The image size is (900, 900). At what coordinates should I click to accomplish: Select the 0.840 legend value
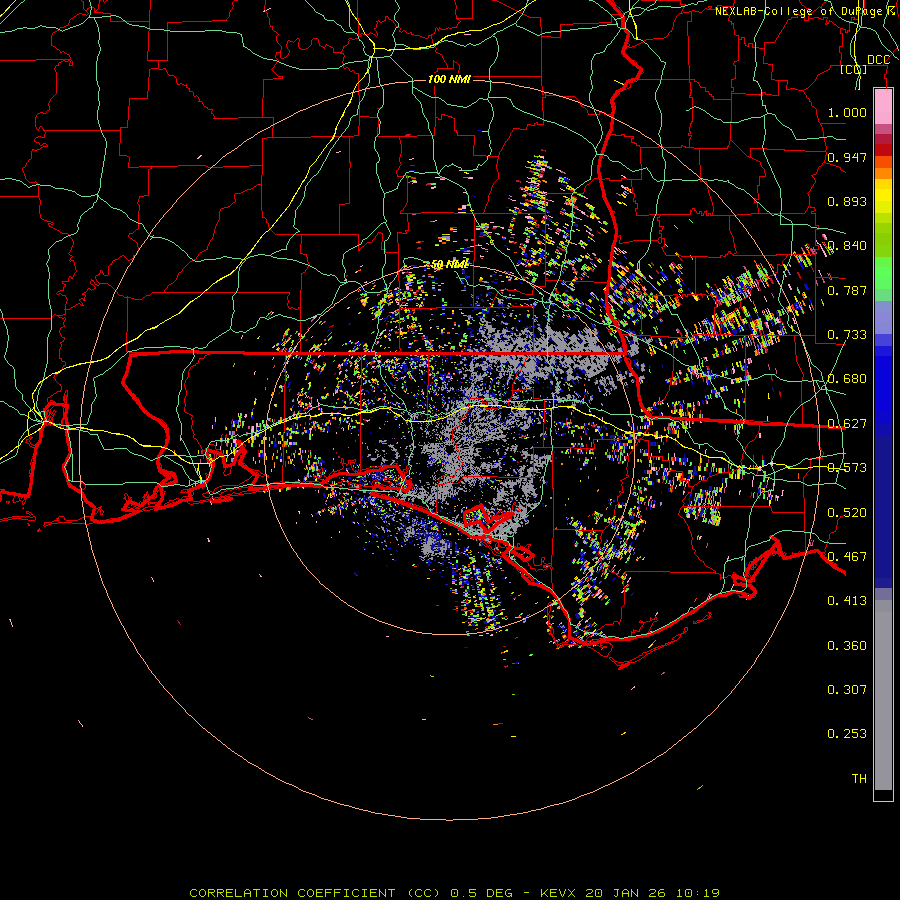[847, 246]
